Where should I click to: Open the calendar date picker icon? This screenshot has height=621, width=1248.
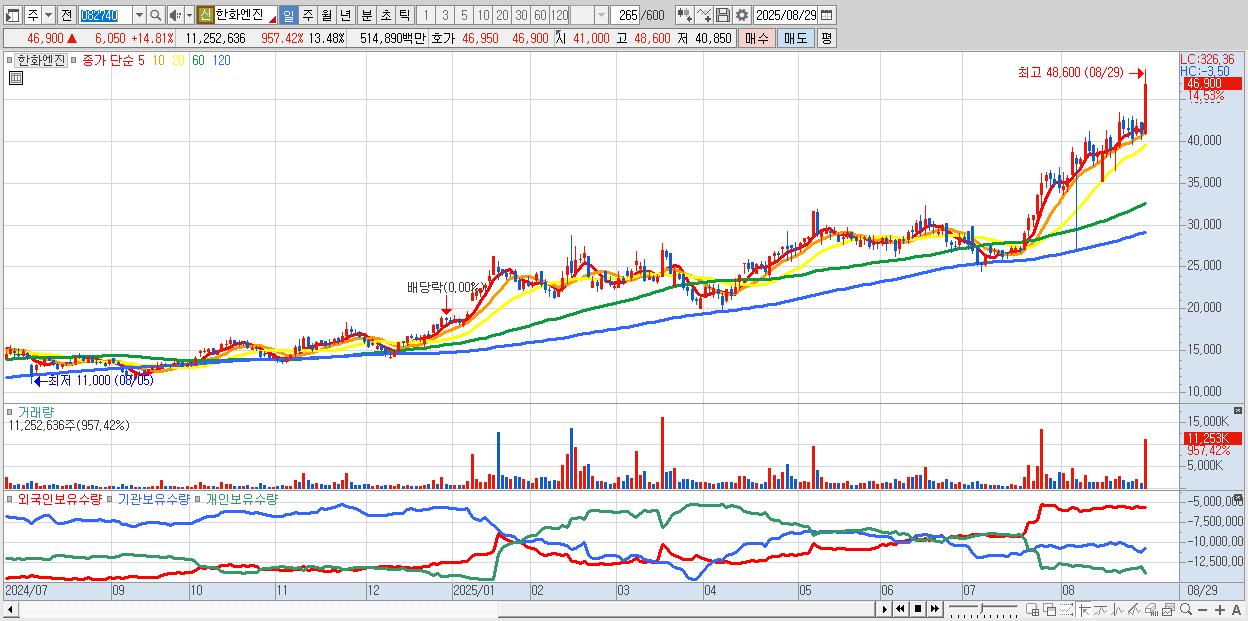click(x=826, y=15)
